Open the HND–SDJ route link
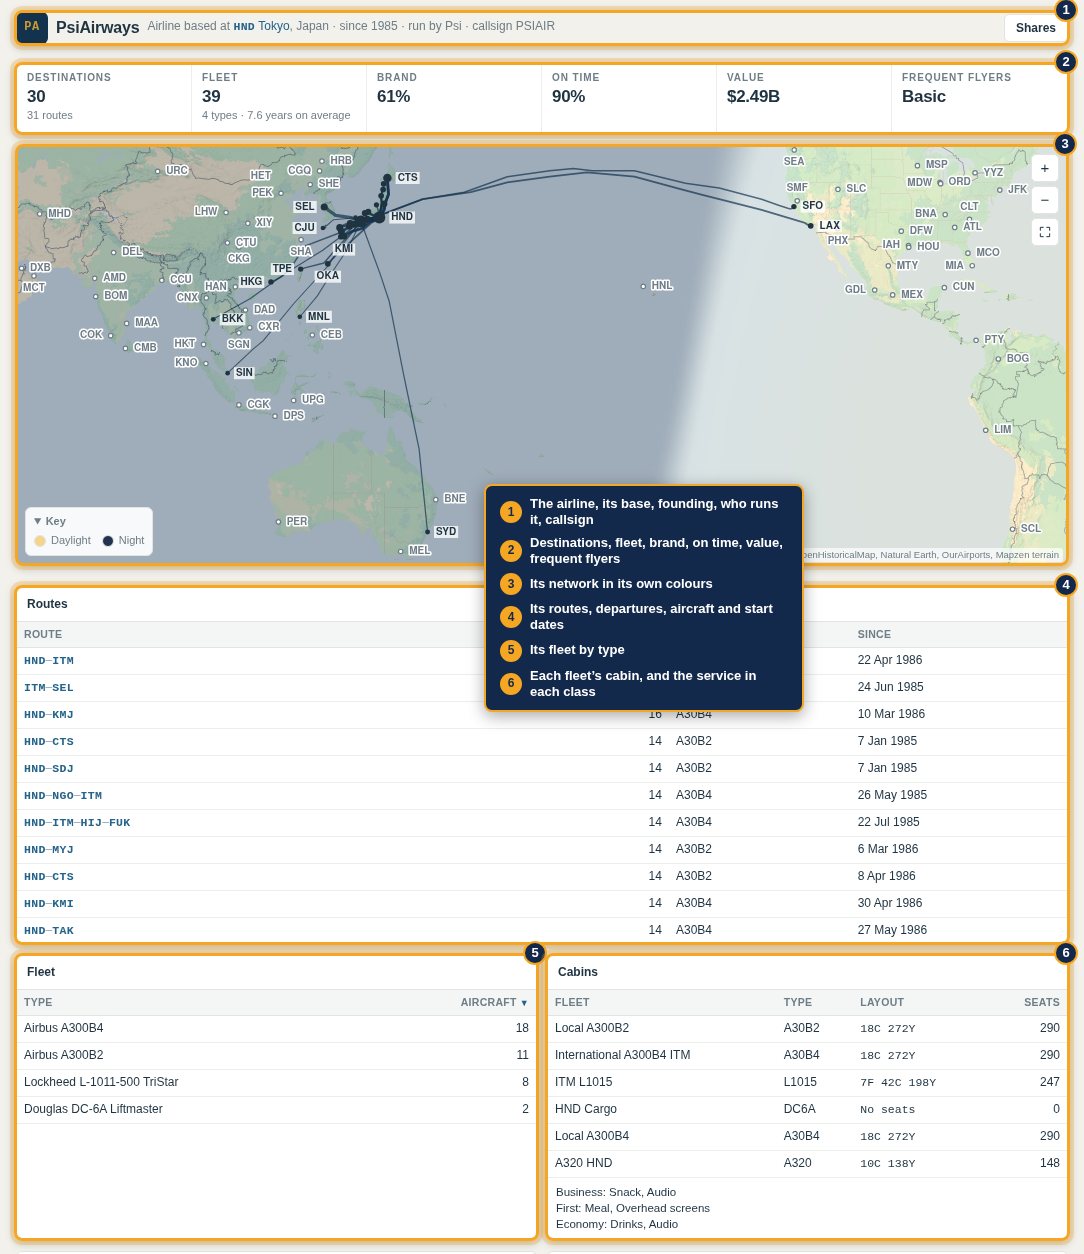The height and width of the screenshot is (1254, 1084). 49,769
